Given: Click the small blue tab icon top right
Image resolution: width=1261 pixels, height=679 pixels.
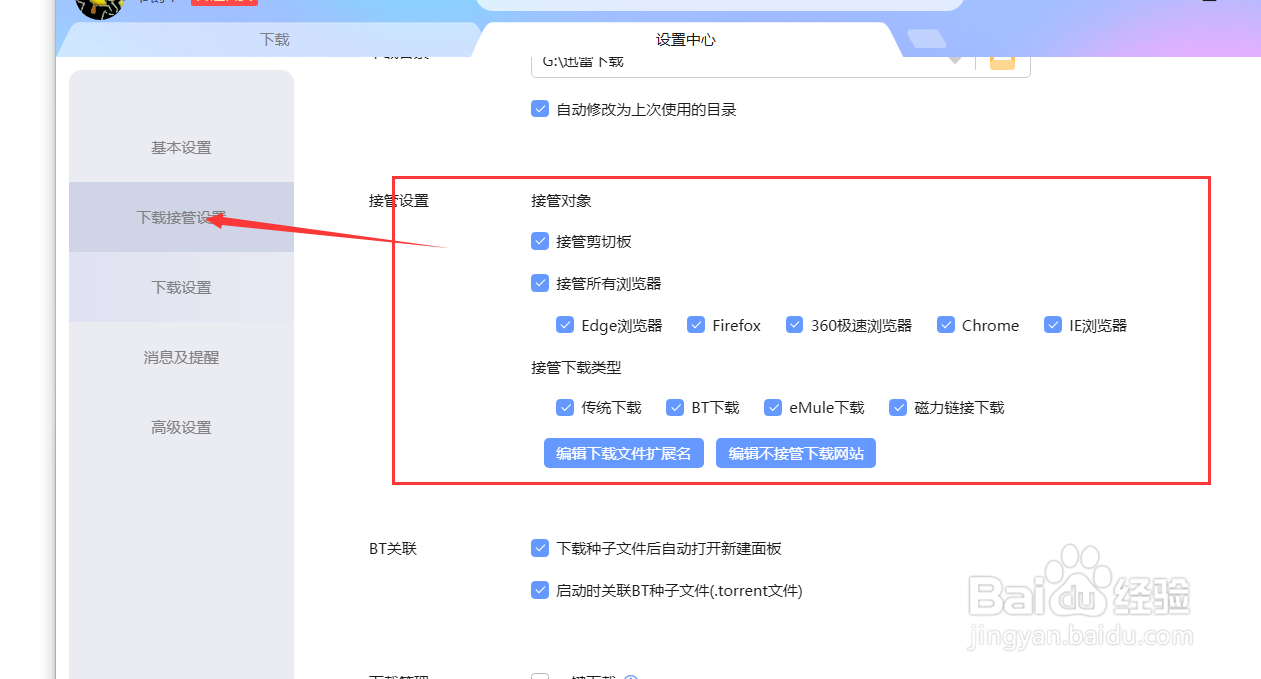Looking at the screenshot, I should pos(926,36).
